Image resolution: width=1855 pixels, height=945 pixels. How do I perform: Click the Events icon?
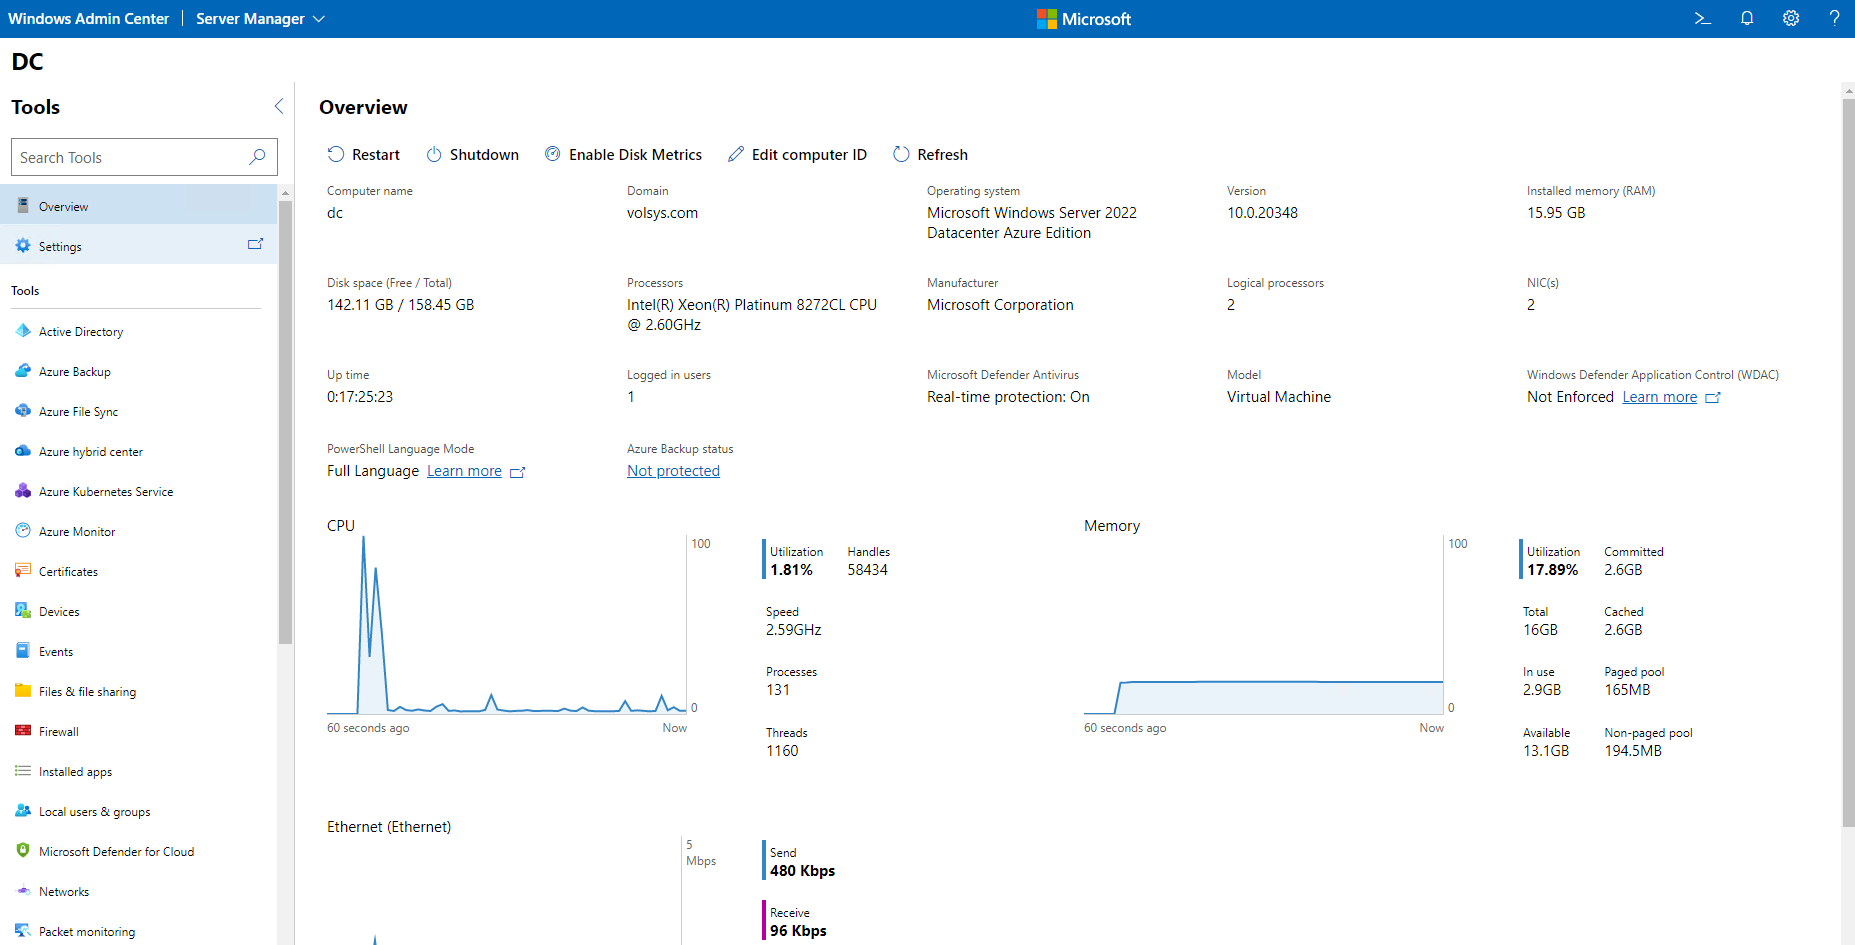23,651
